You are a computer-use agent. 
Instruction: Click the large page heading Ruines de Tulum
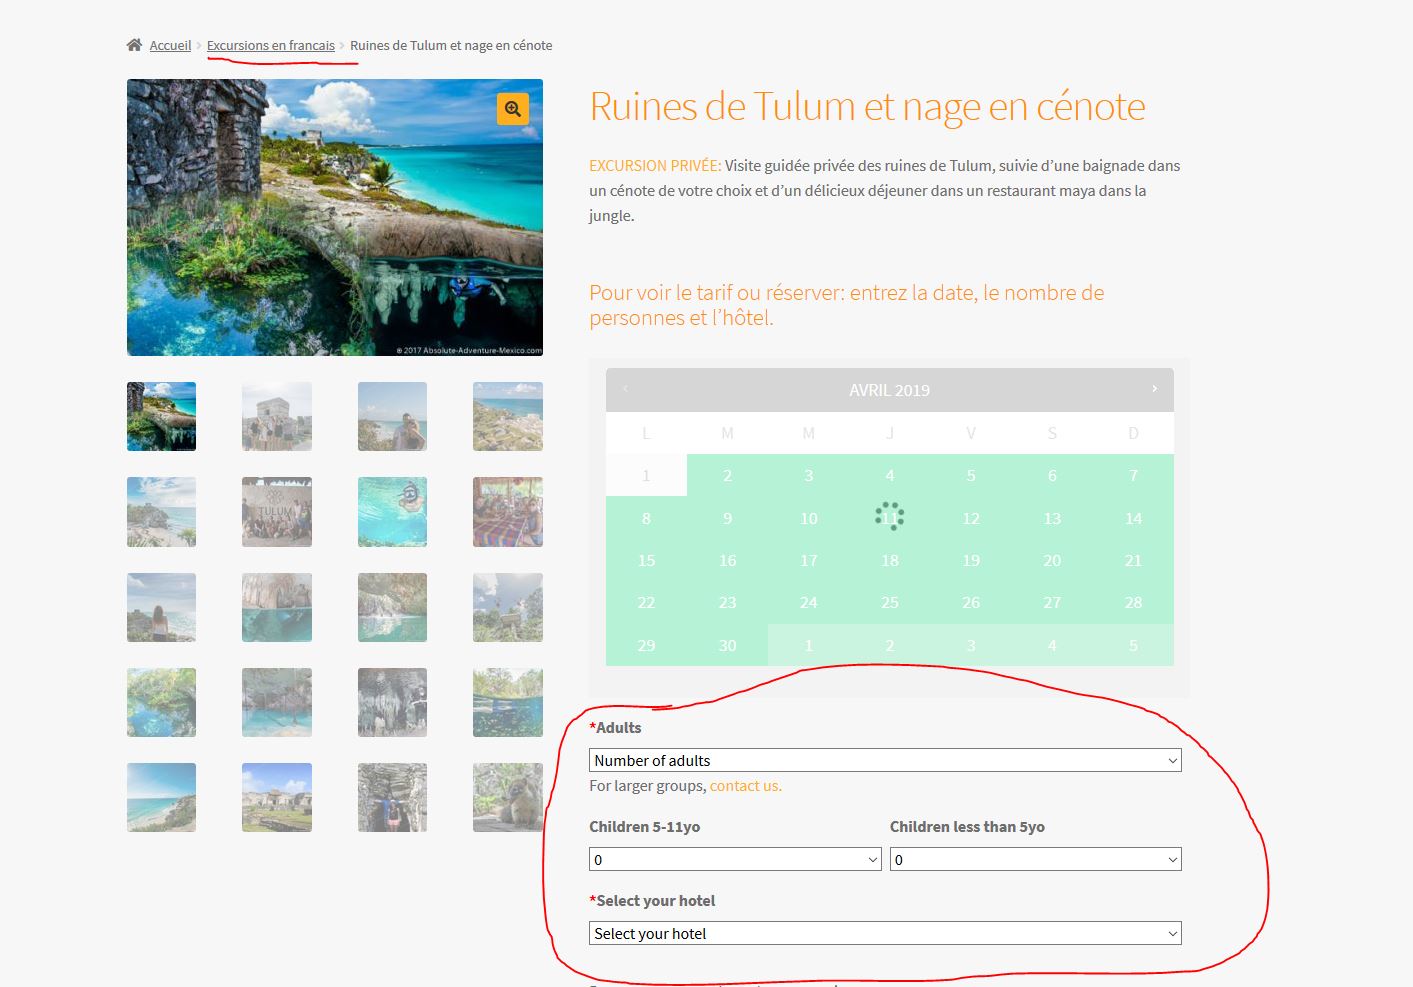[x=867, y=106]
